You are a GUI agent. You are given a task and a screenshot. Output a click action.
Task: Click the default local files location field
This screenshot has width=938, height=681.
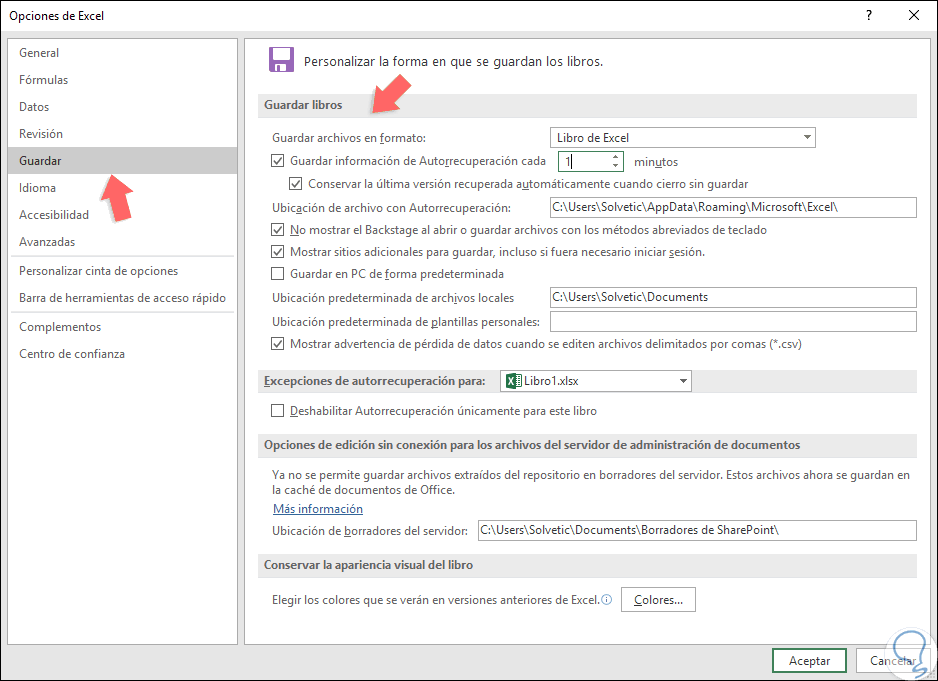click(x=733, y=297)
